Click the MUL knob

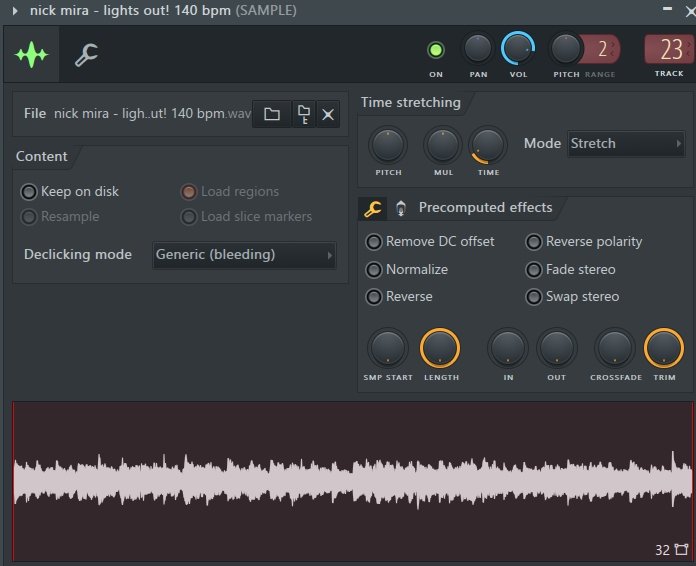443,146
